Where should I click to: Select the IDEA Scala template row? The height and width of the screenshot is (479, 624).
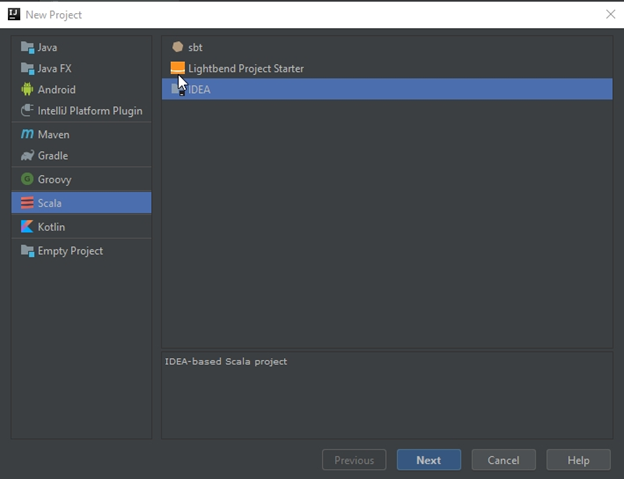pos(387,89)
